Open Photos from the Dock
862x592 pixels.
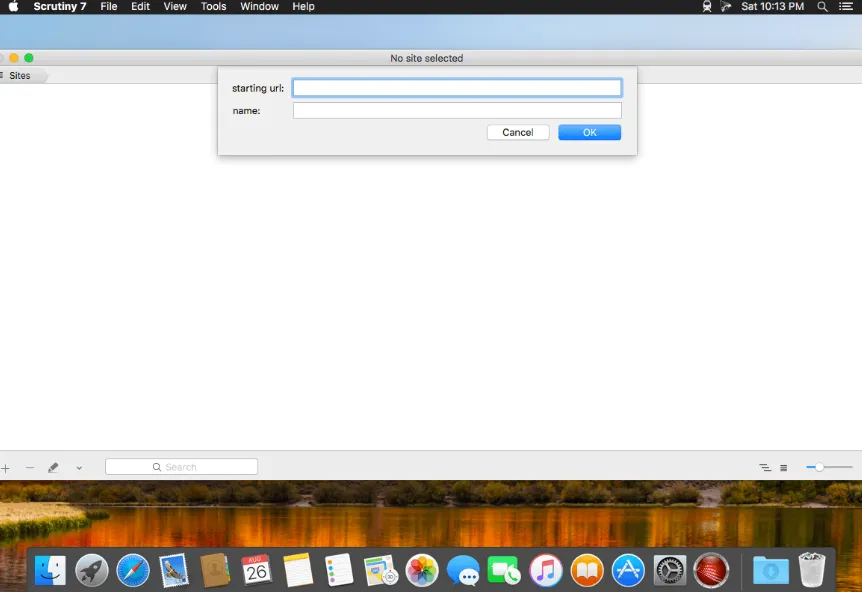[422, 570]
